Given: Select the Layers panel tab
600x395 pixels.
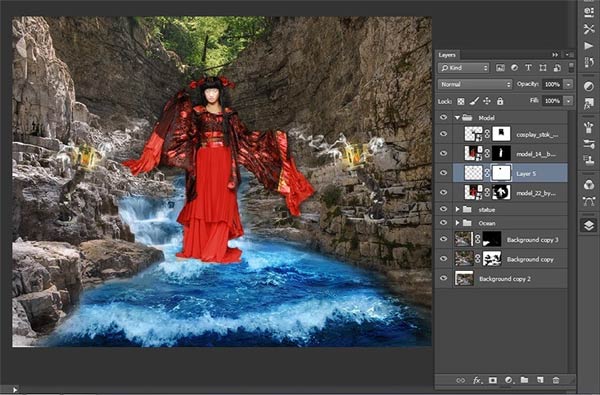Looking at the screenshot, I should point(447,55).
